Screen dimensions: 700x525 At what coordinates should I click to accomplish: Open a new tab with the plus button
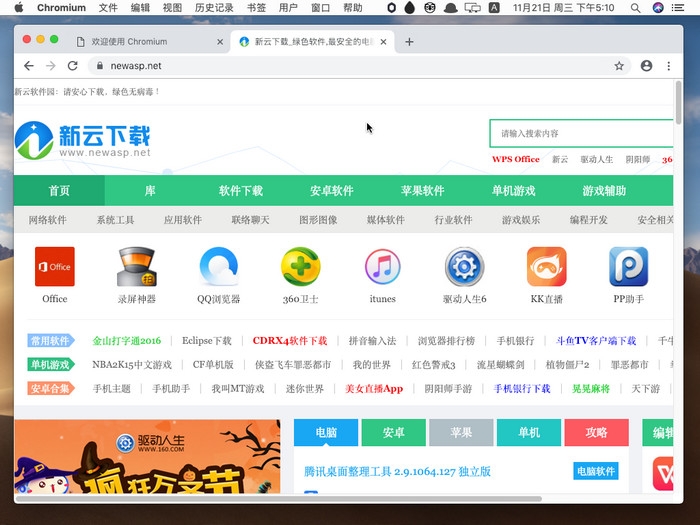point(409,42)
